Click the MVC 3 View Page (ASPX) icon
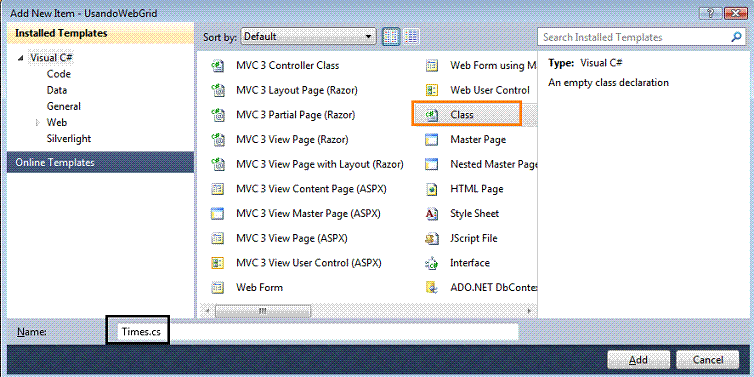This screenshot has height=377, width=754. (x=218, y=238)
